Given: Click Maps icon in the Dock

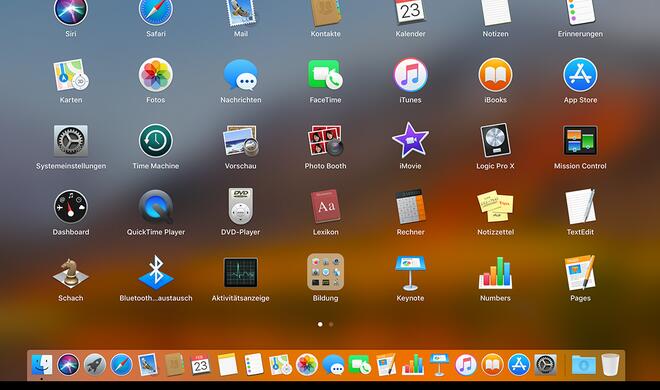Looking at the screenshot, I should 280,364.
